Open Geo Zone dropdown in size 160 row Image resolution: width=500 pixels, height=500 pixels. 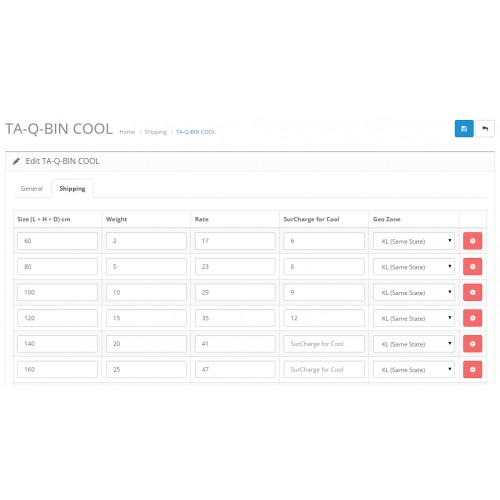click(x=414, y=369)
